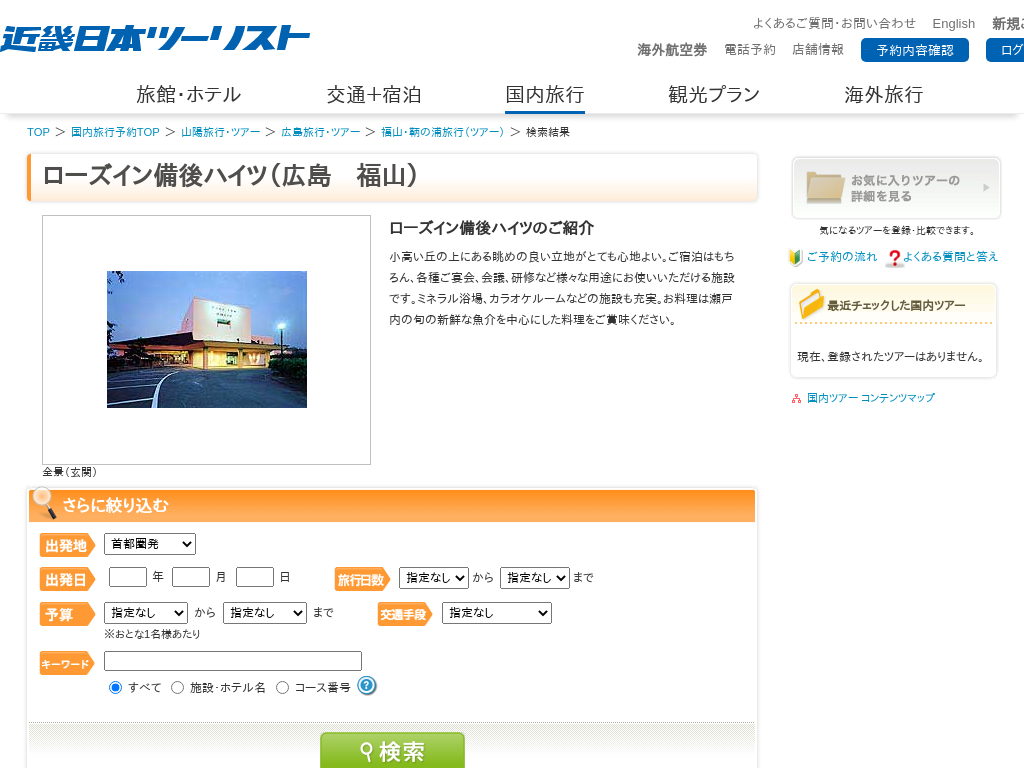Image resolution: width=1024 pixels, height=768 pixels.
Task: Open the 交通手段 dropdown
Action: pos(497,613)
